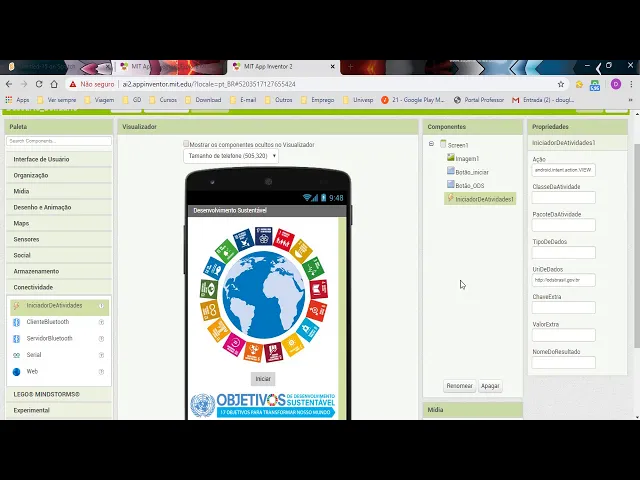Select the Web globe palette component
Screen dimensions: 640x480
click(x=32, y=371)
